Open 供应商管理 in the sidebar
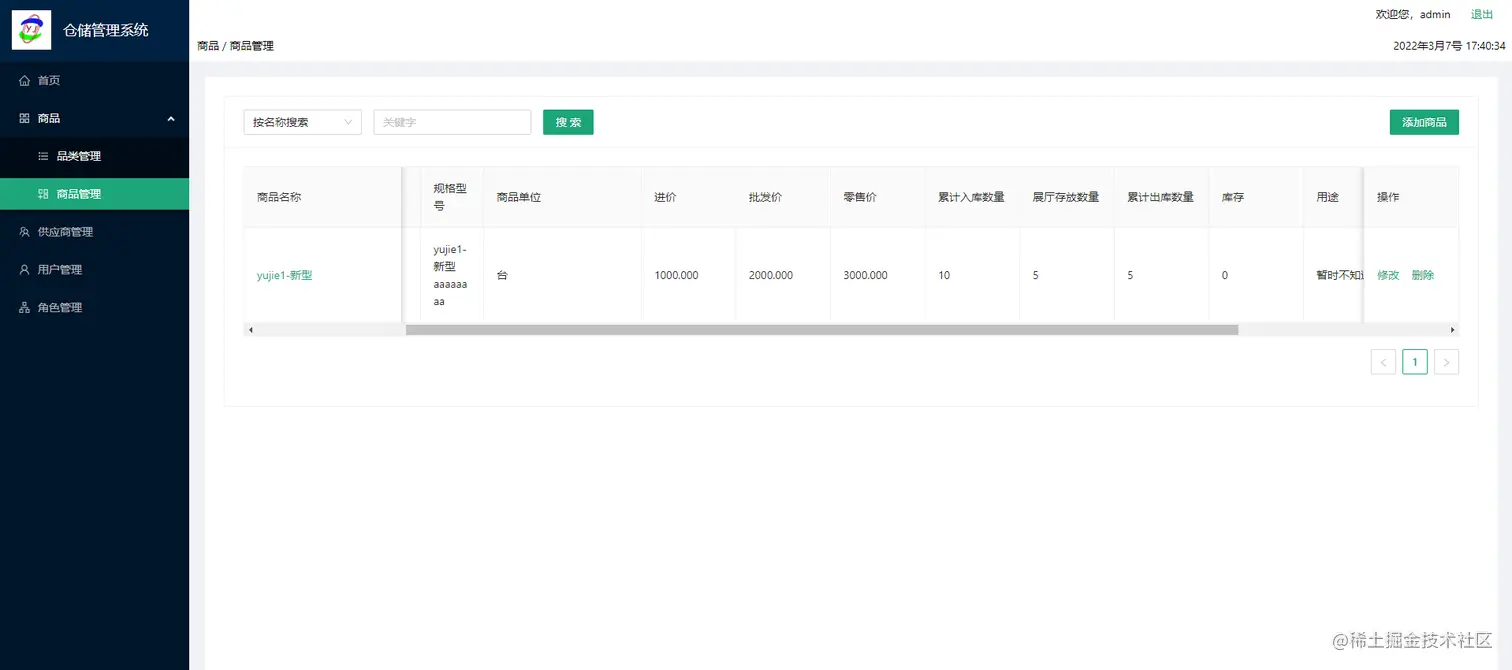The height and width of the screenshot is (670, 1512). pyautogui.click(x=94, y=232)
